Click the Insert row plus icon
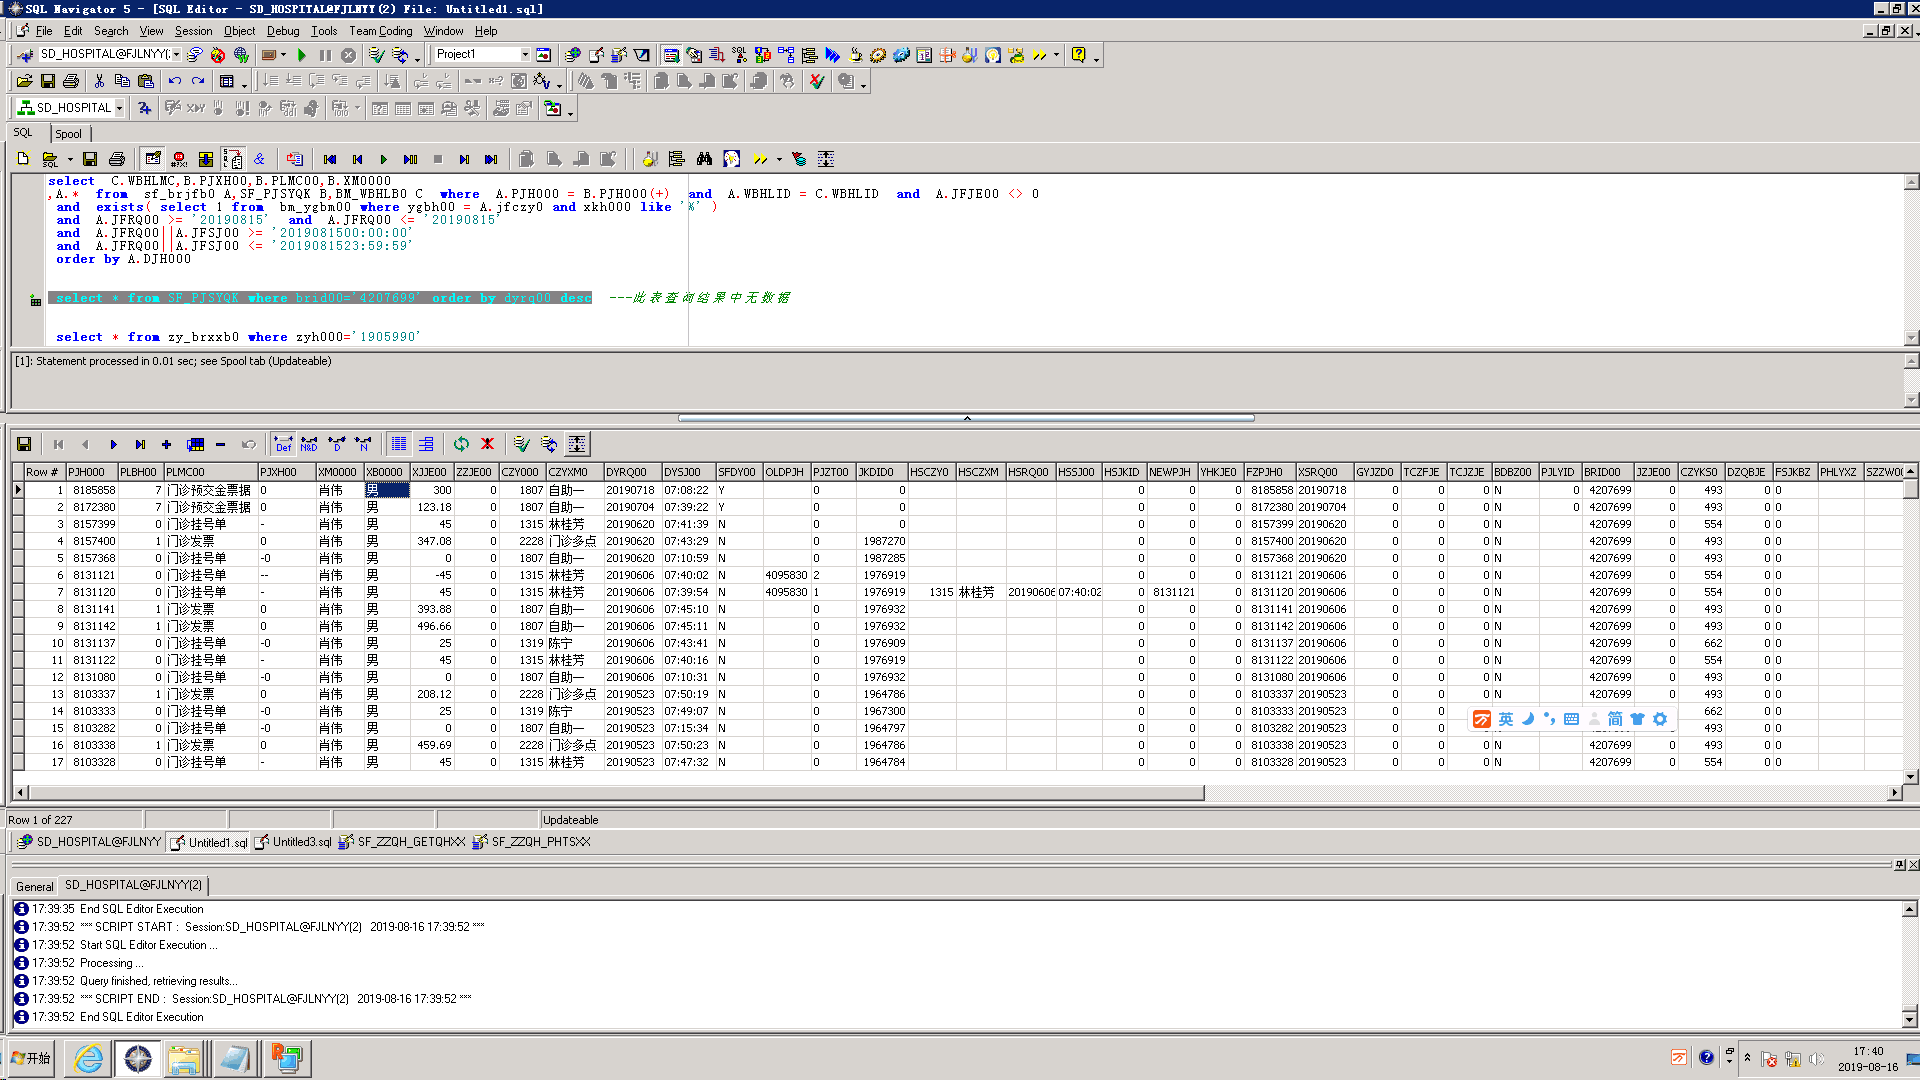Viewport: 1920px width, 1080px height. tap(166, 444)
